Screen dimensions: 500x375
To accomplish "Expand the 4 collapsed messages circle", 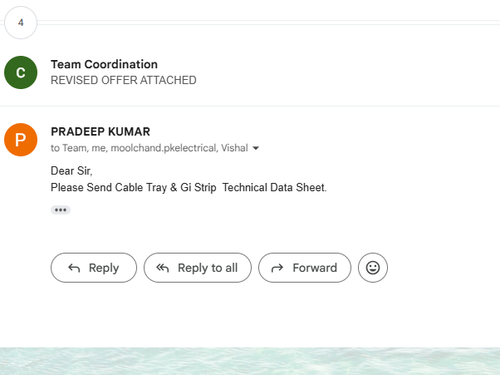I will (21, 23).
